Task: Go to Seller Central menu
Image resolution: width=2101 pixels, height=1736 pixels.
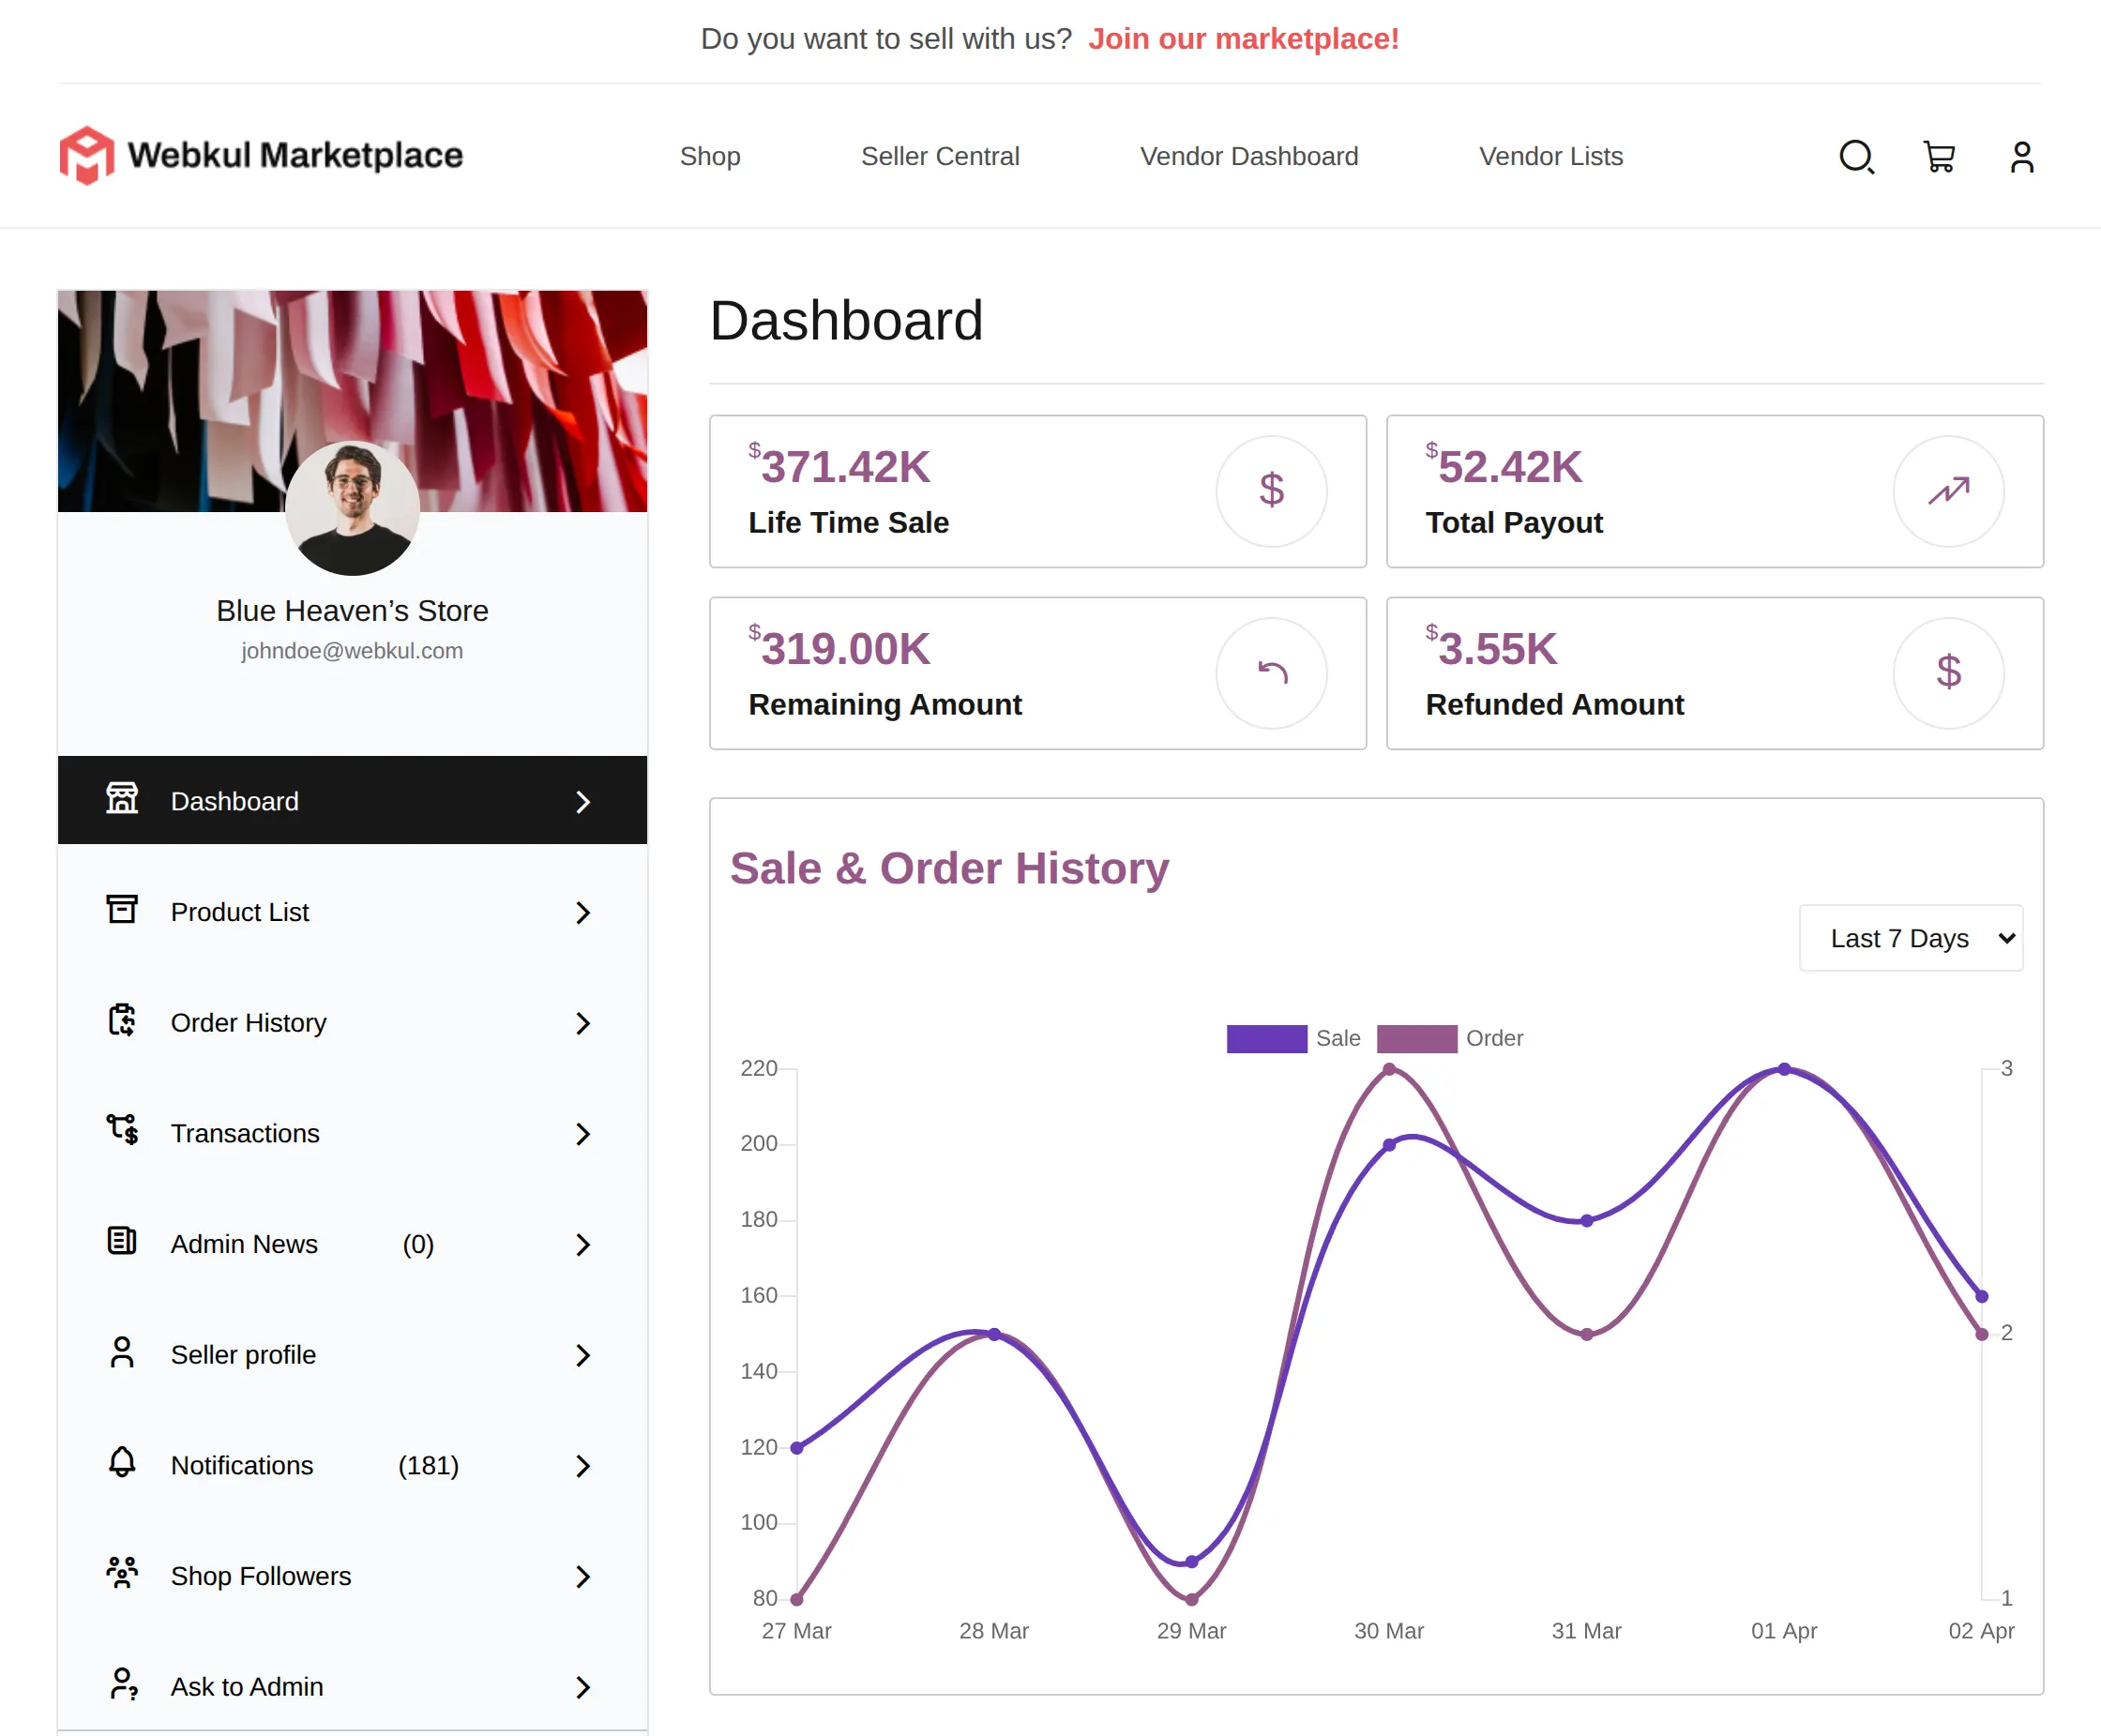Action: pos(939,156)
